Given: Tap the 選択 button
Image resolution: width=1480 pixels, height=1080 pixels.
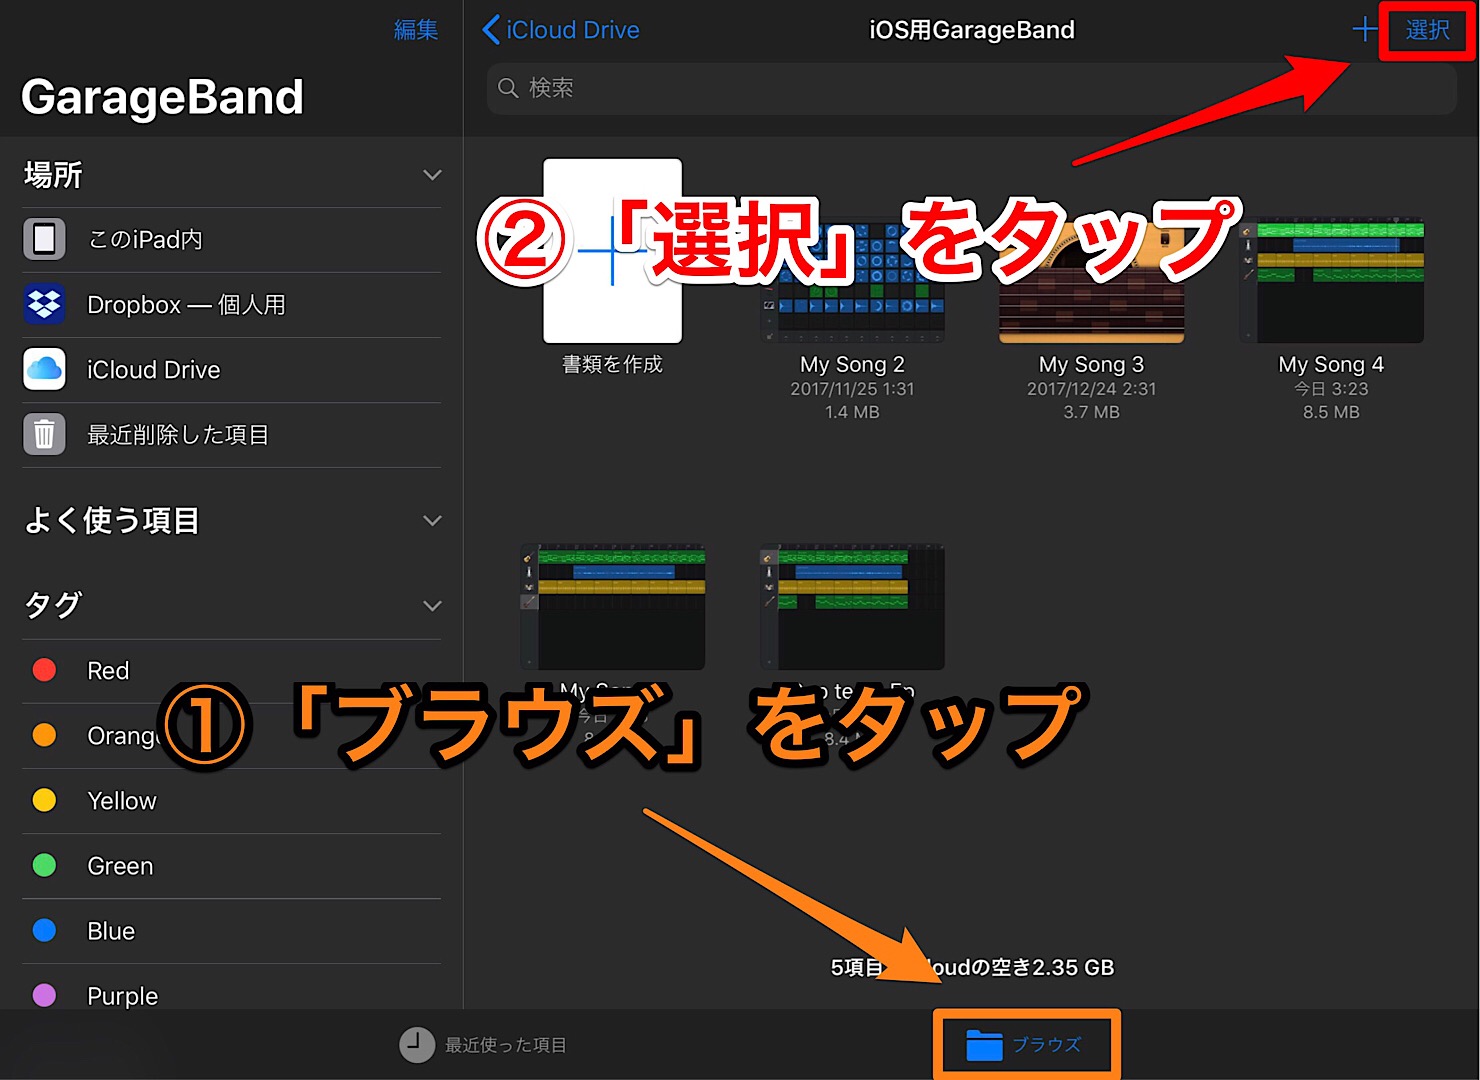Looking at the screenshot, I should 1427,30.
